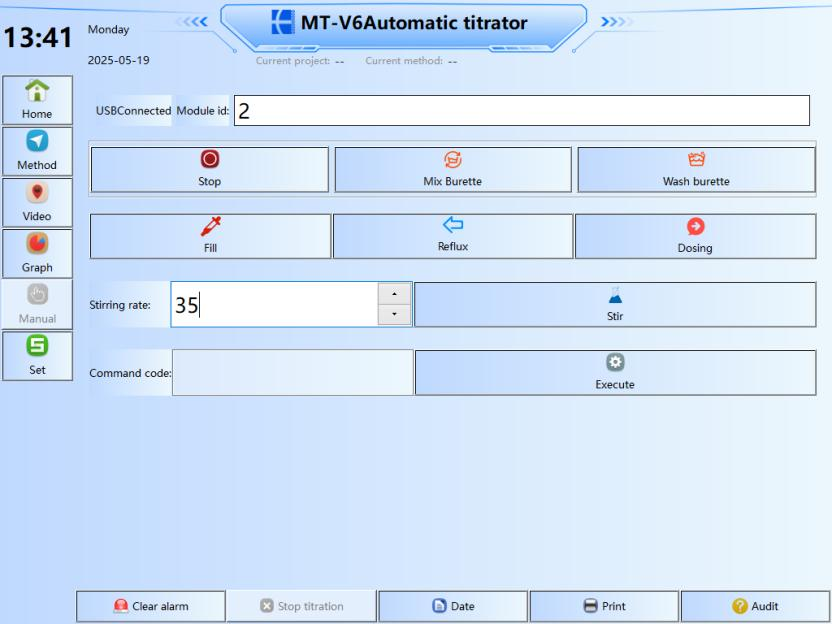Go to the Method section
832x624 pixels.
coord(36,152)
